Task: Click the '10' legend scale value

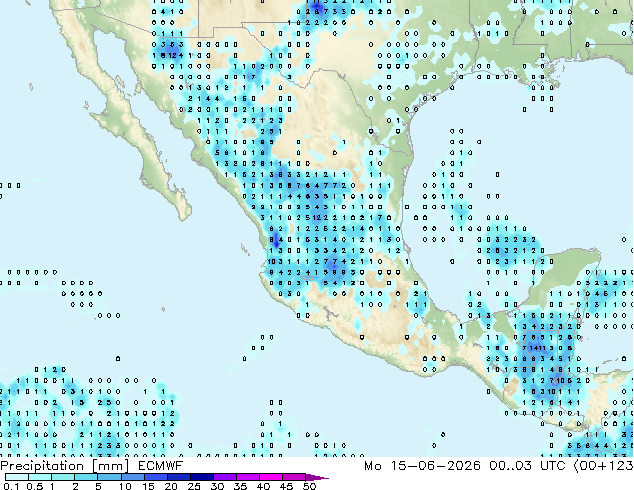Action: click(125, 486)
